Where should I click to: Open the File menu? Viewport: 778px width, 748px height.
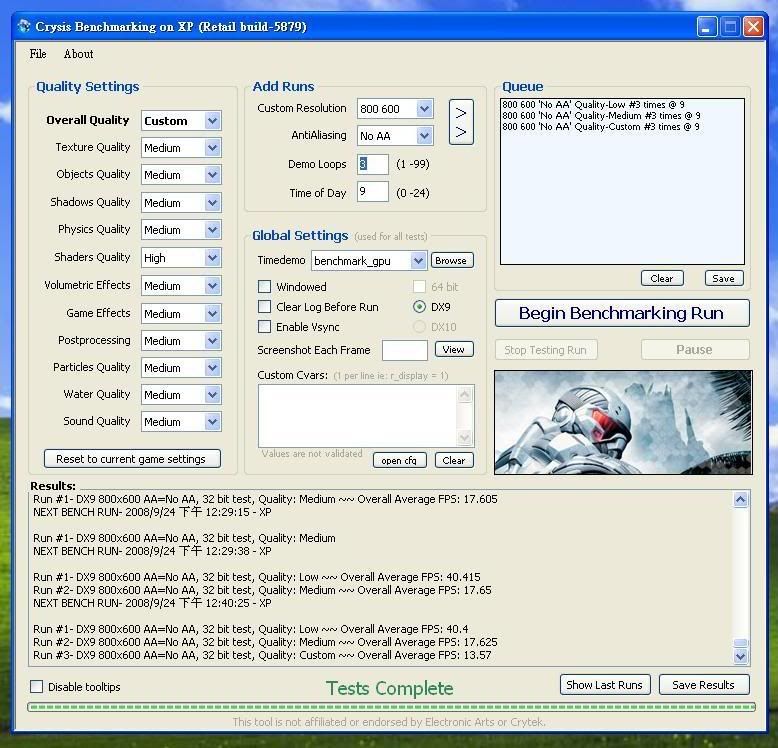(38, 54)
